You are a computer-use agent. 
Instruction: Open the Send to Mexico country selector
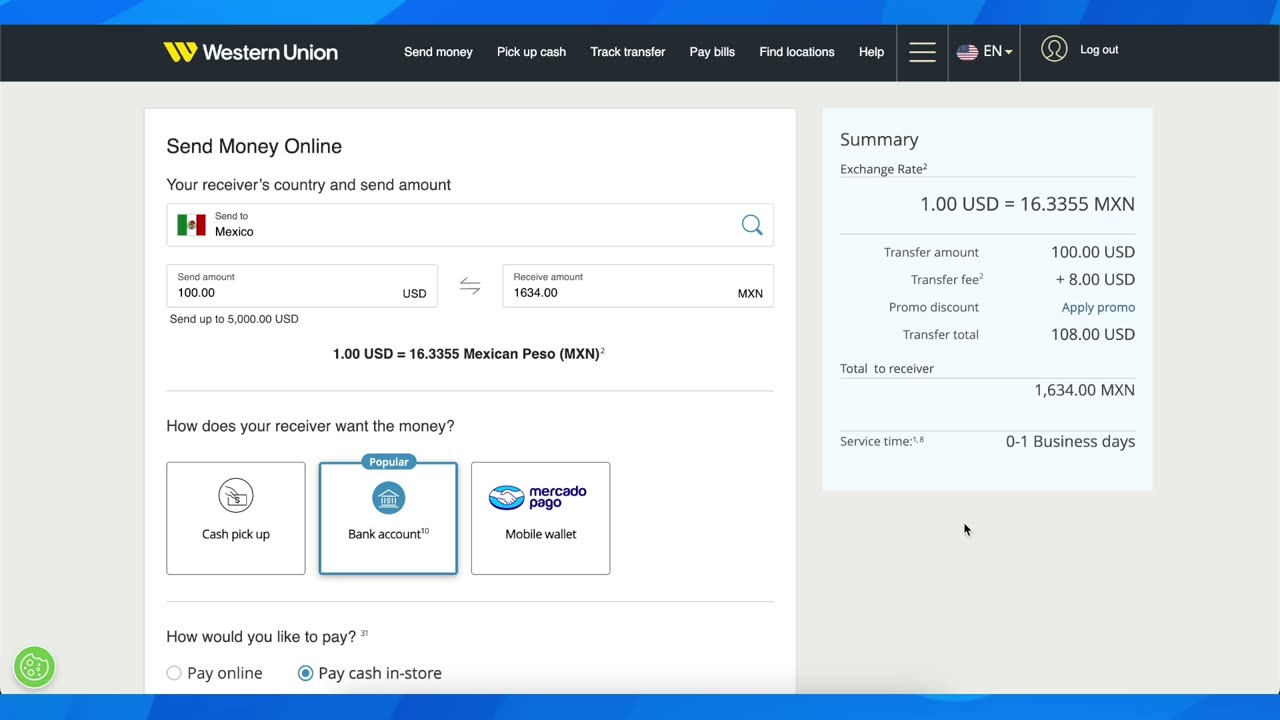470,225
